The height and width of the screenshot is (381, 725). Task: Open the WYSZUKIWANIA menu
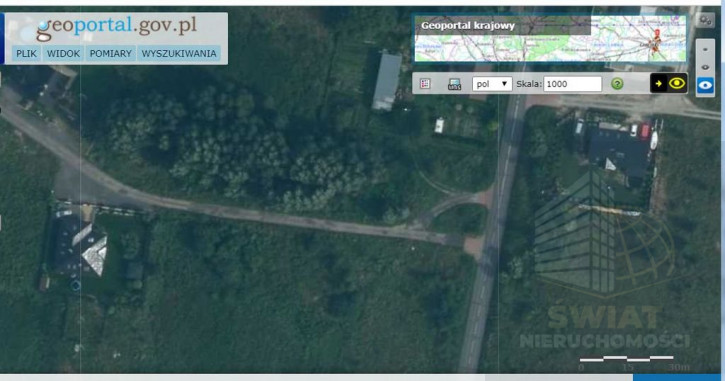[x=179, y=54]
